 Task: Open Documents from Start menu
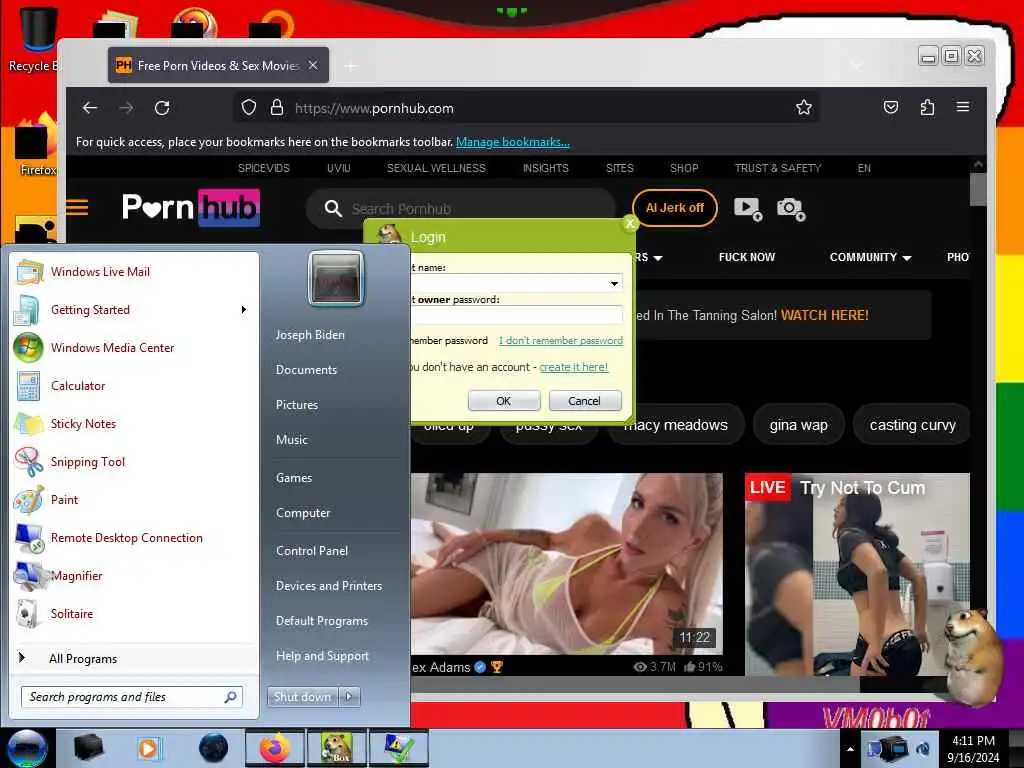point(306,370)
